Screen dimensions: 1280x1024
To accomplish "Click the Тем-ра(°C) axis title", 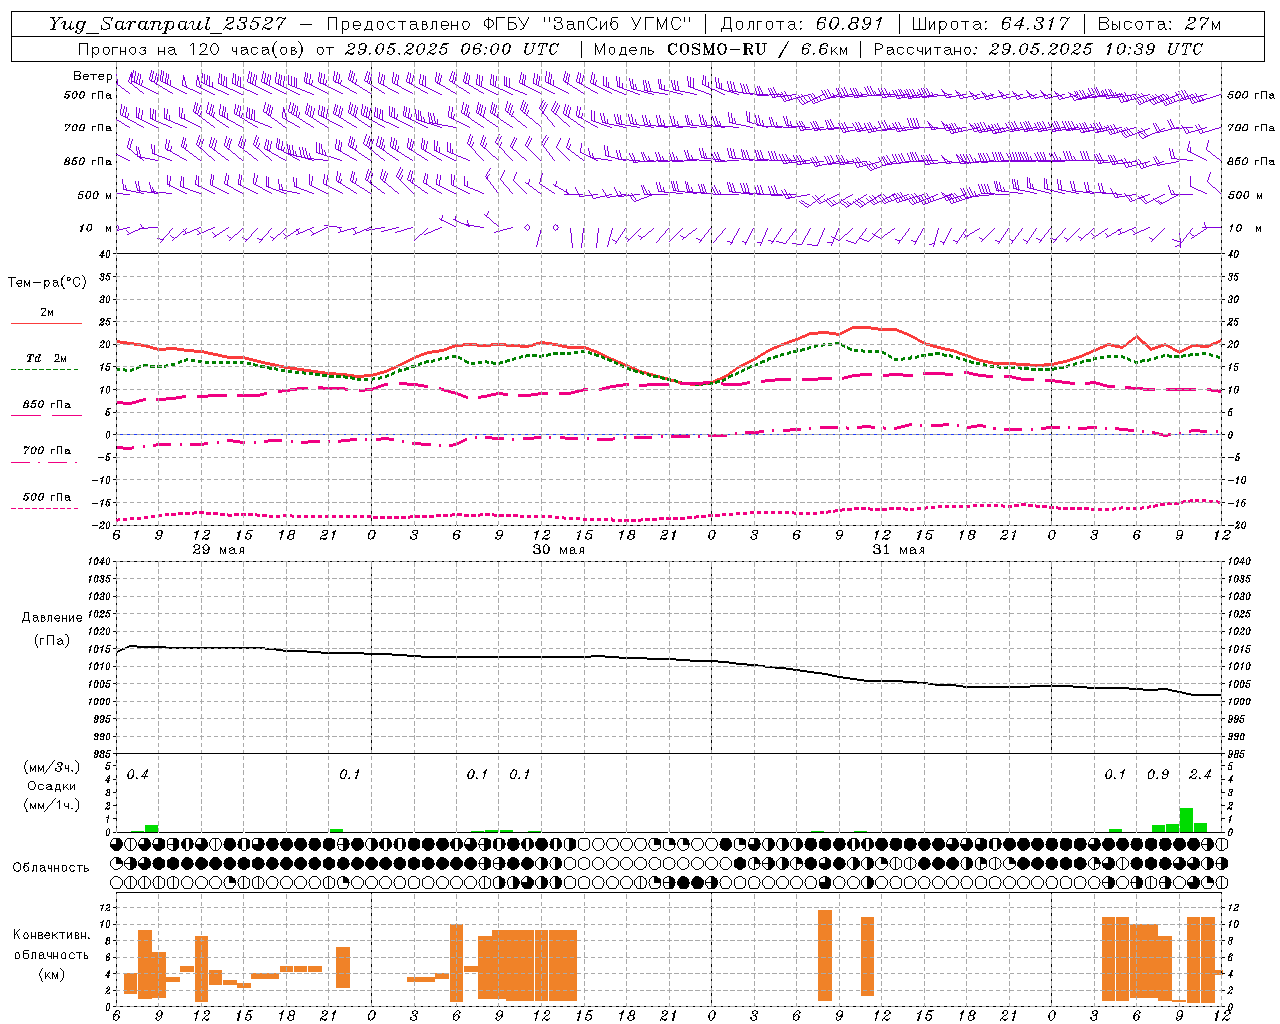I will (47, 283).
